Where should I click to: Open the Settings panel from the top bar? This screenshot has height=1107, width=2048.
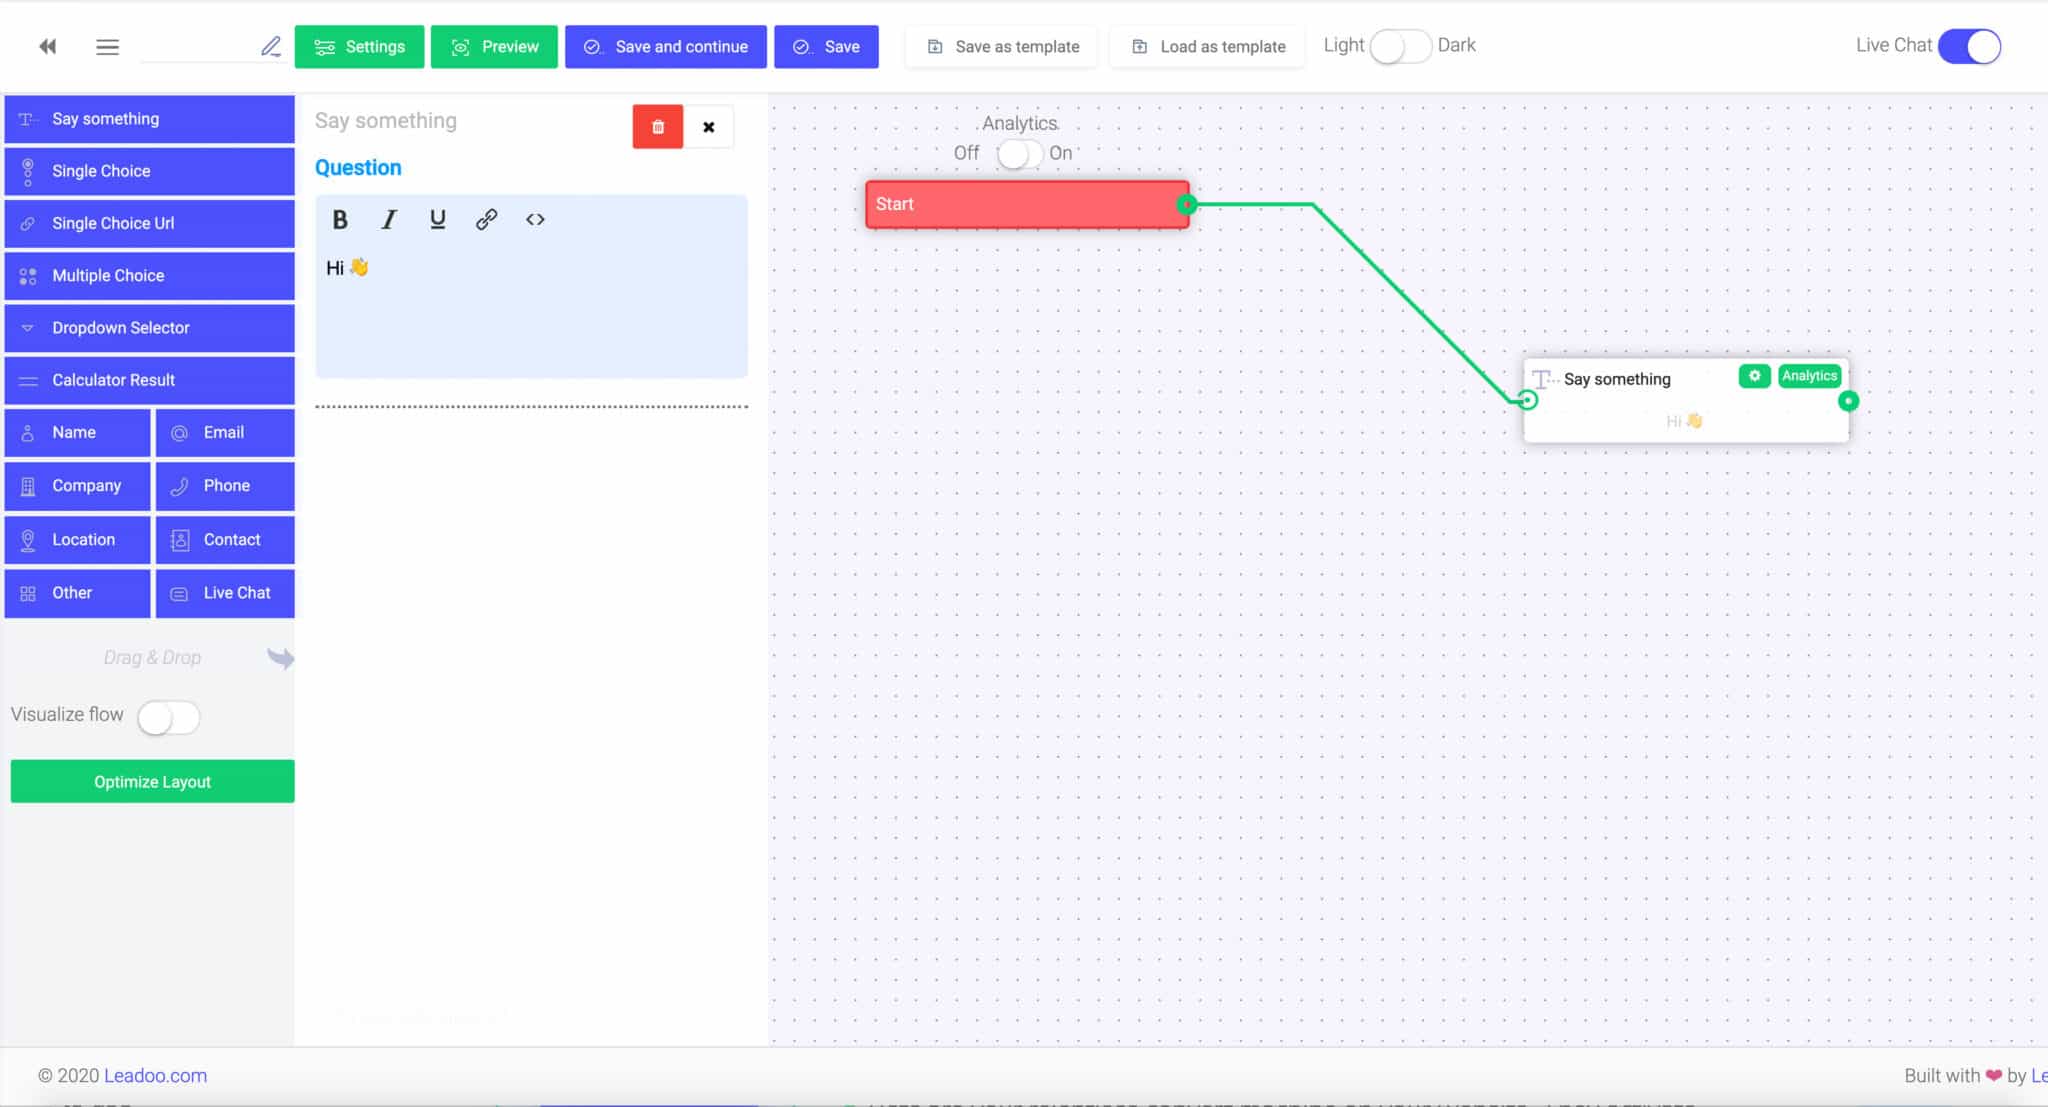click(x=359, y=46)
